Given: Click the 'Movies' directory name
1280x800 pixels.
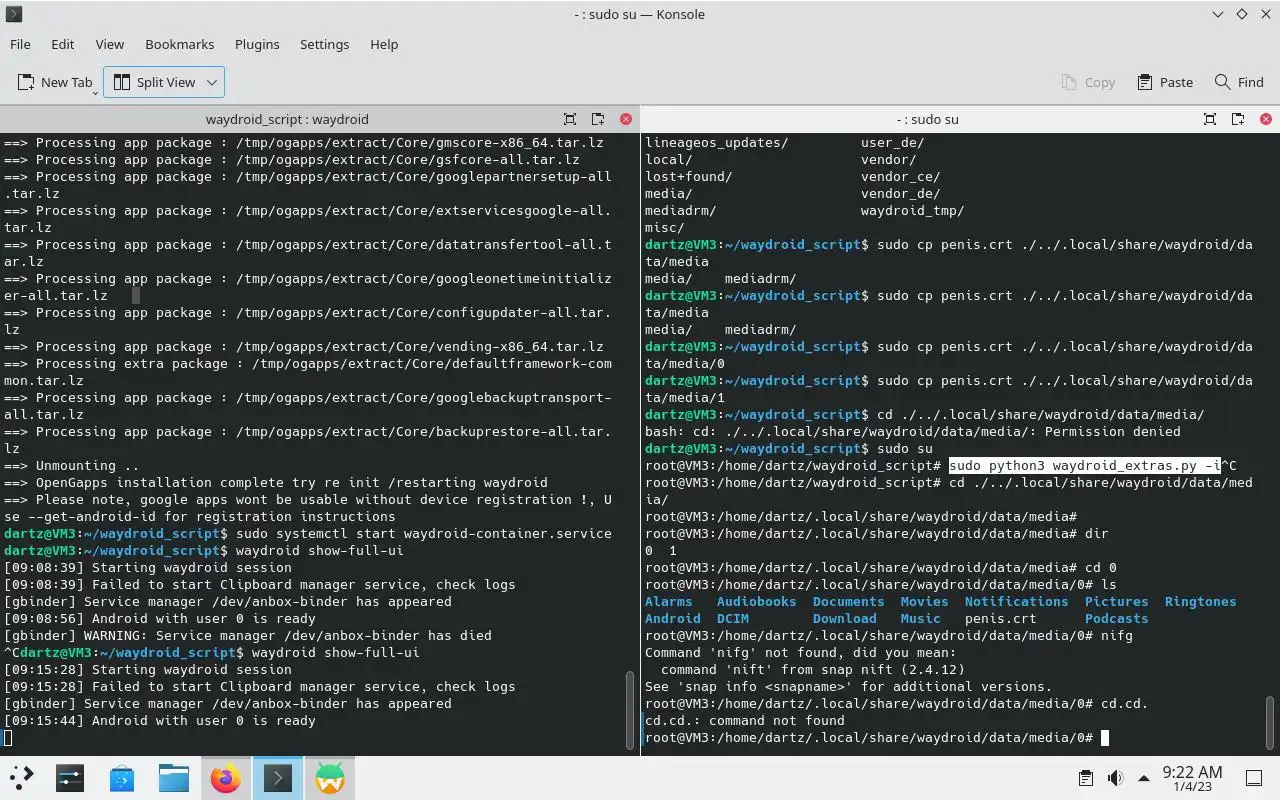Looking at the screenshot, I should tap(924, 601).
